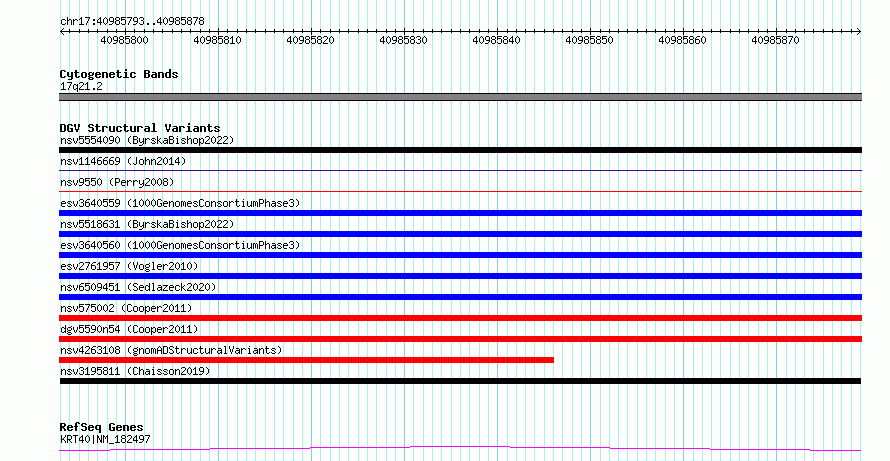Select the blue esv3640559 variant bar
Viewport: 890px width, 461px height.
click(460, 213)
